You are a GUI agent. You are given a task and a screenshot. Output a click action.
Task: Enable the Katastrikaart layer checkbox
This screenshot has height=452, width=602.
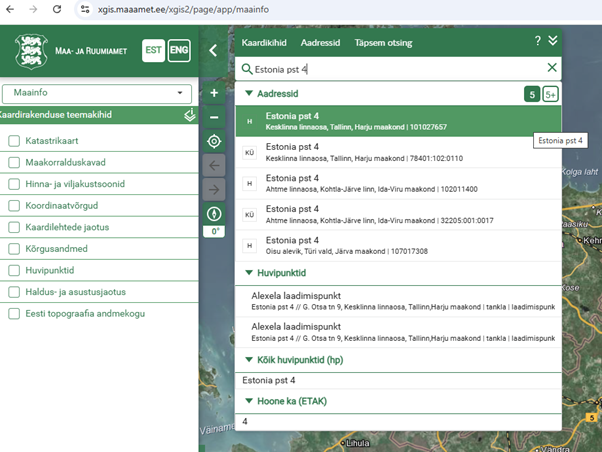[14, 141]
